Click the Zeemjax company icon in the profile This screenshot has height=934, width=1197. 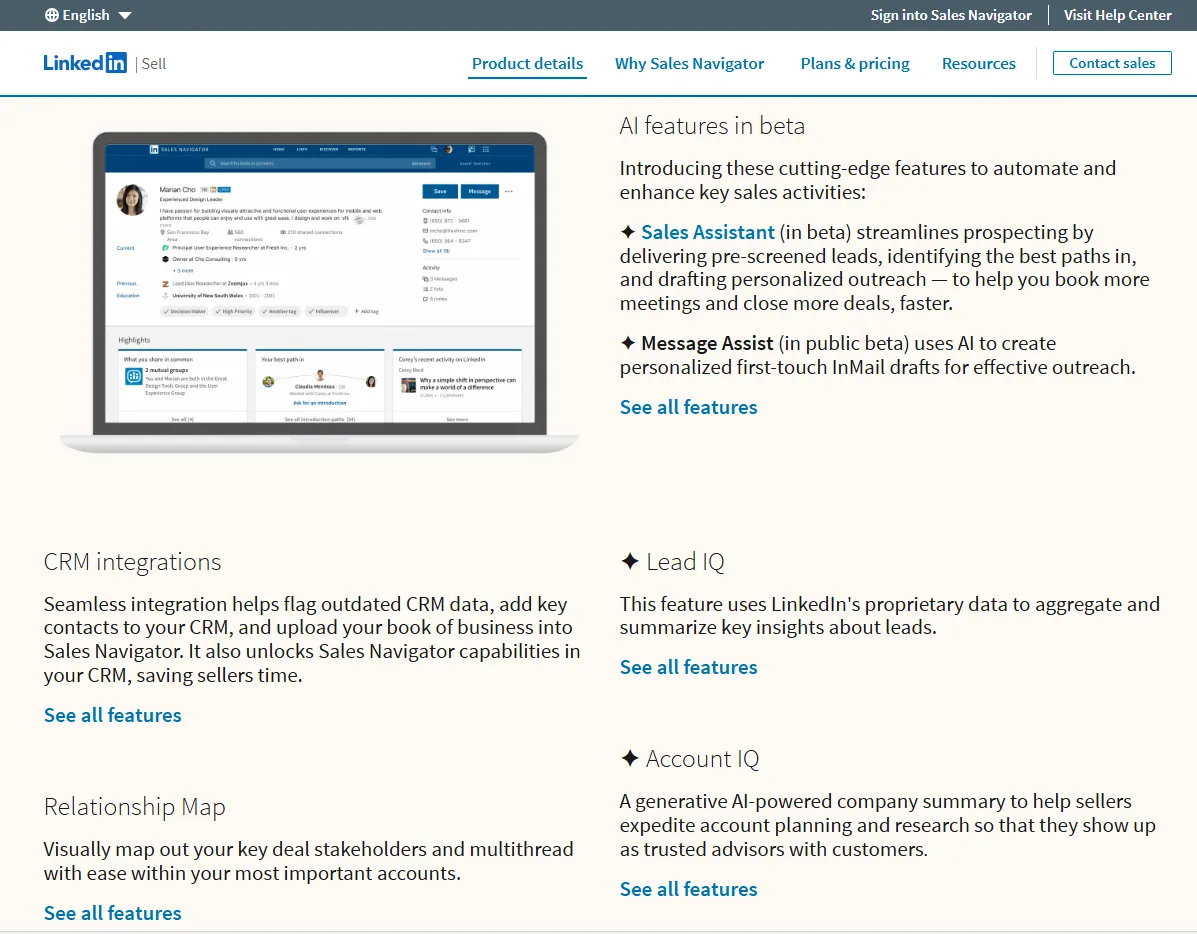[165, 284]
